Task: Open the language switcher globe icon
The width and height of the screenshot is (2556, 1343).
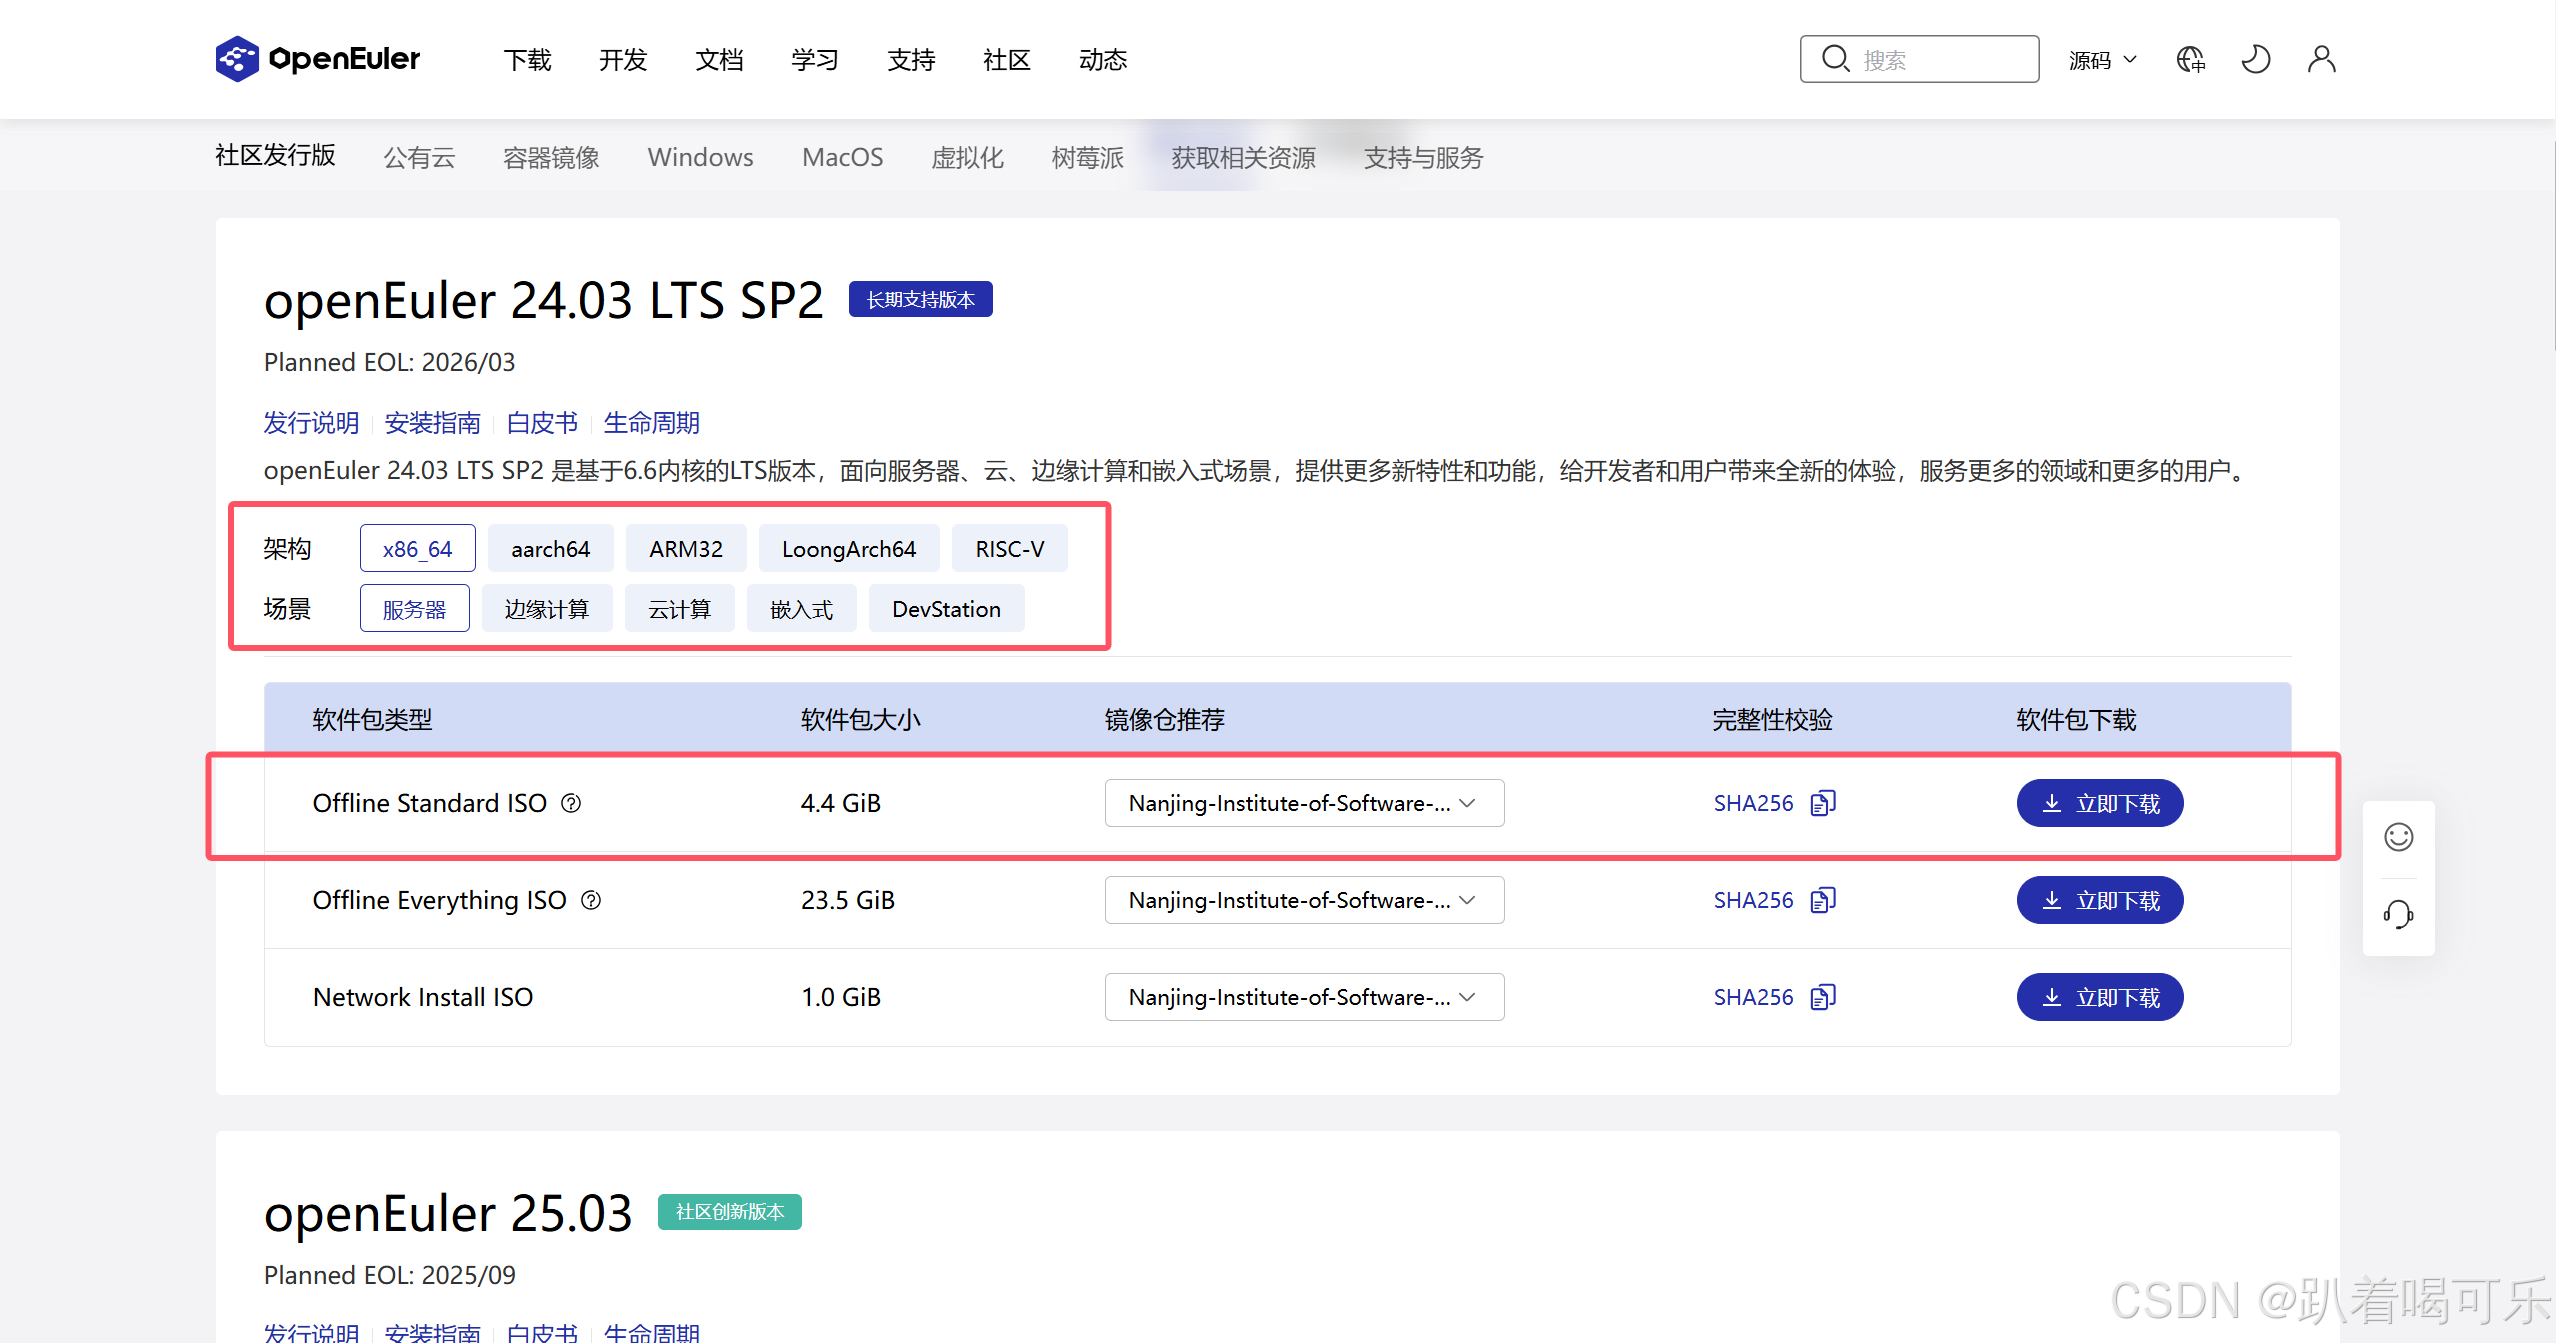Action: click(x=2189, y=59)
